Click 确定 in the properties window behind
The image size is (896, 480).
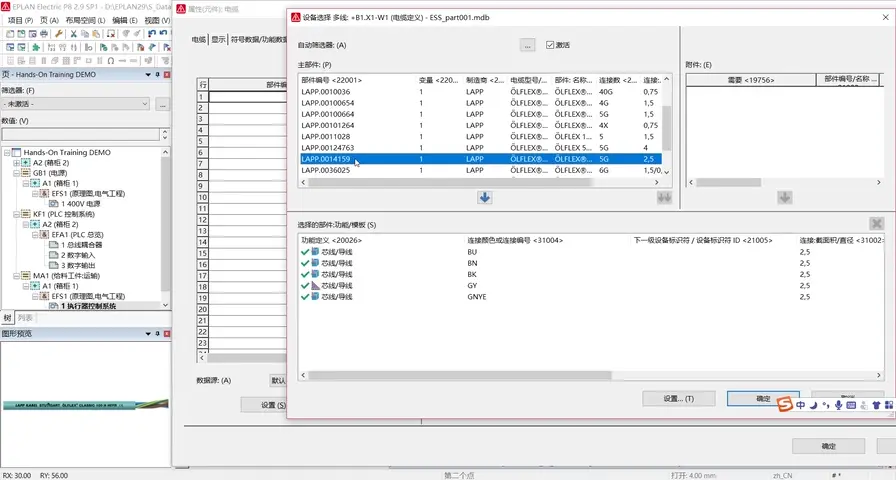pyautogui.click(x=829, y=446)
